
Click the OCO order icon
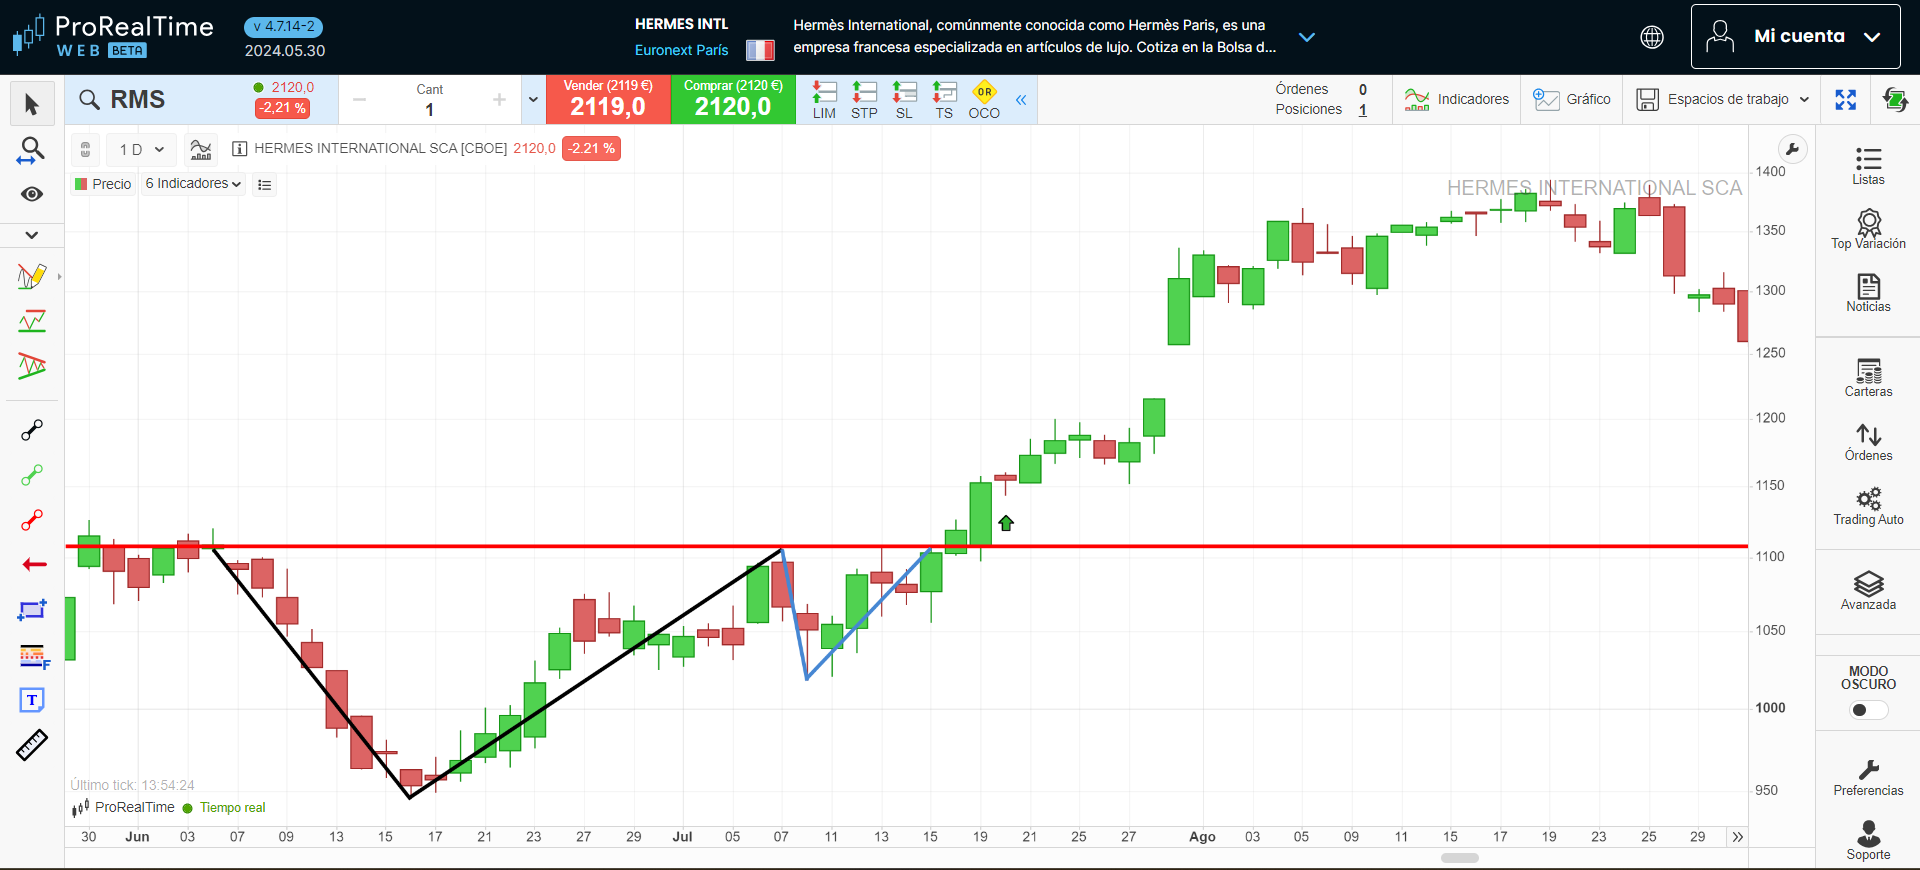coord(984,100)
